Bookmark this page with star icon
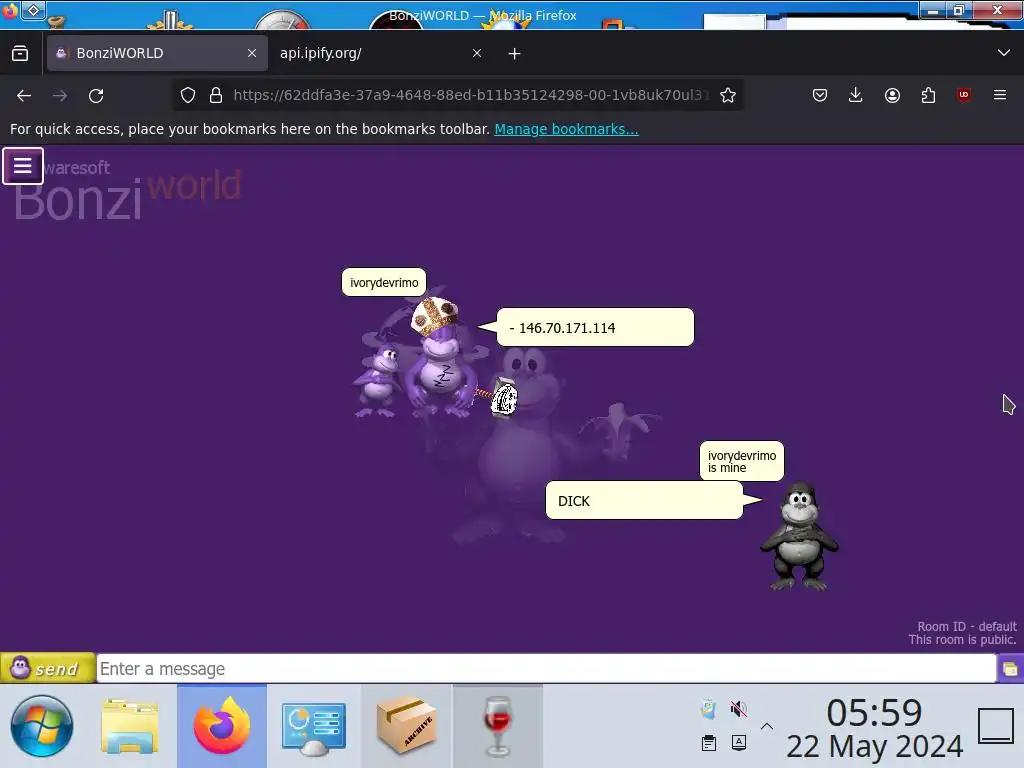Viewport: 1024px width, 768px height. click(728, 95)
